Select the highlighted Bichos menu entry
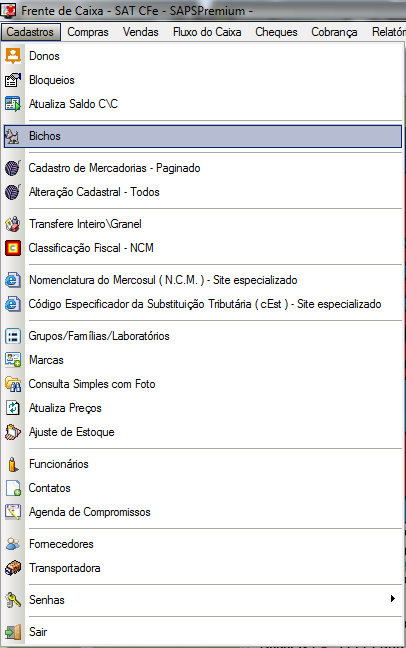The width and height of the screenshot is (406, 648). point(203,136)
